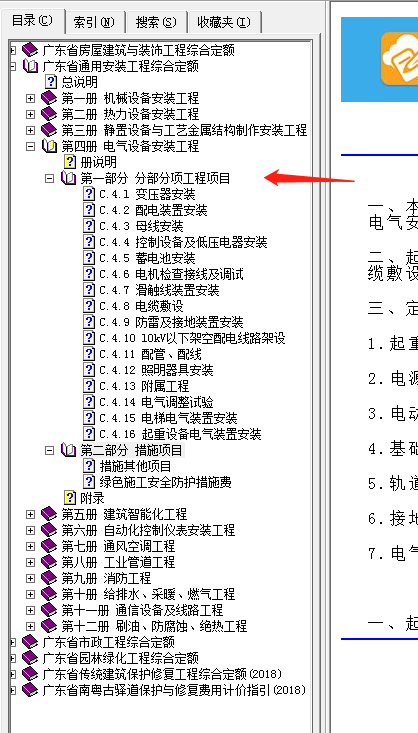The image size is (418, 733).
Task: Expand 第五册 建筑智能化工程 node
Action: (x=30, y=514)
